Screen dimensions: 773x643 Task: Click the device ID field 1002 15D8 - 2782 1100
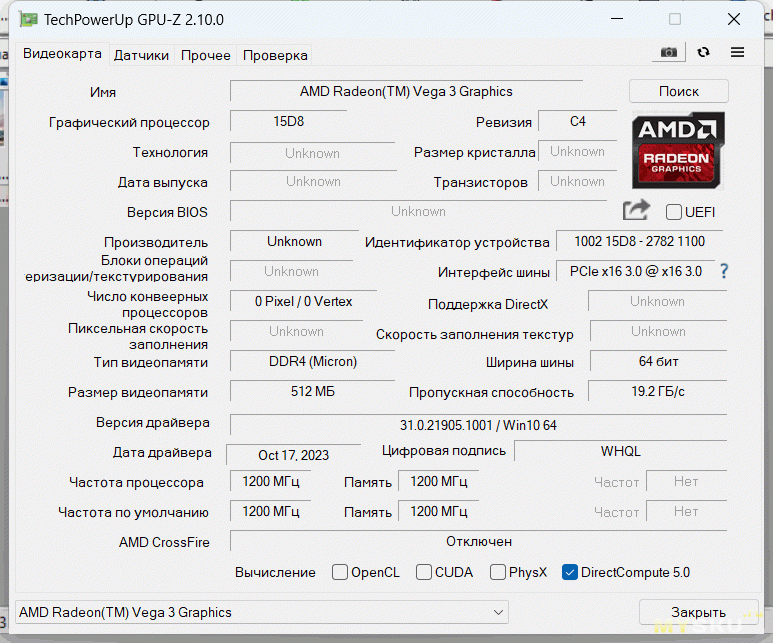(x=639, y=241)
